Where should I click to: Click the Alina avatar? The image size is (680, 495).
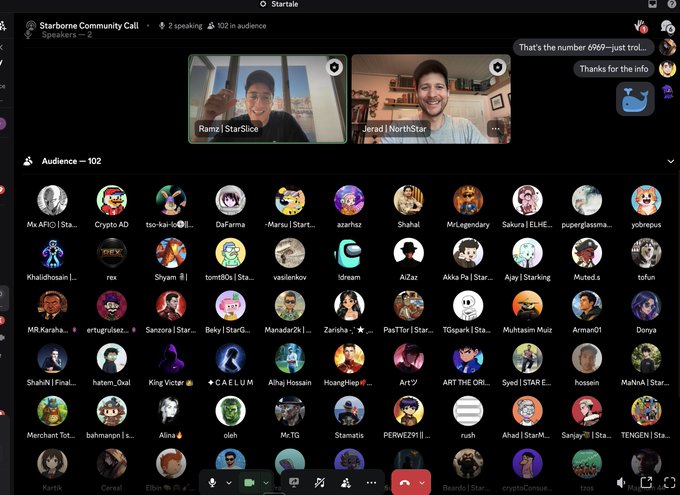171,410
